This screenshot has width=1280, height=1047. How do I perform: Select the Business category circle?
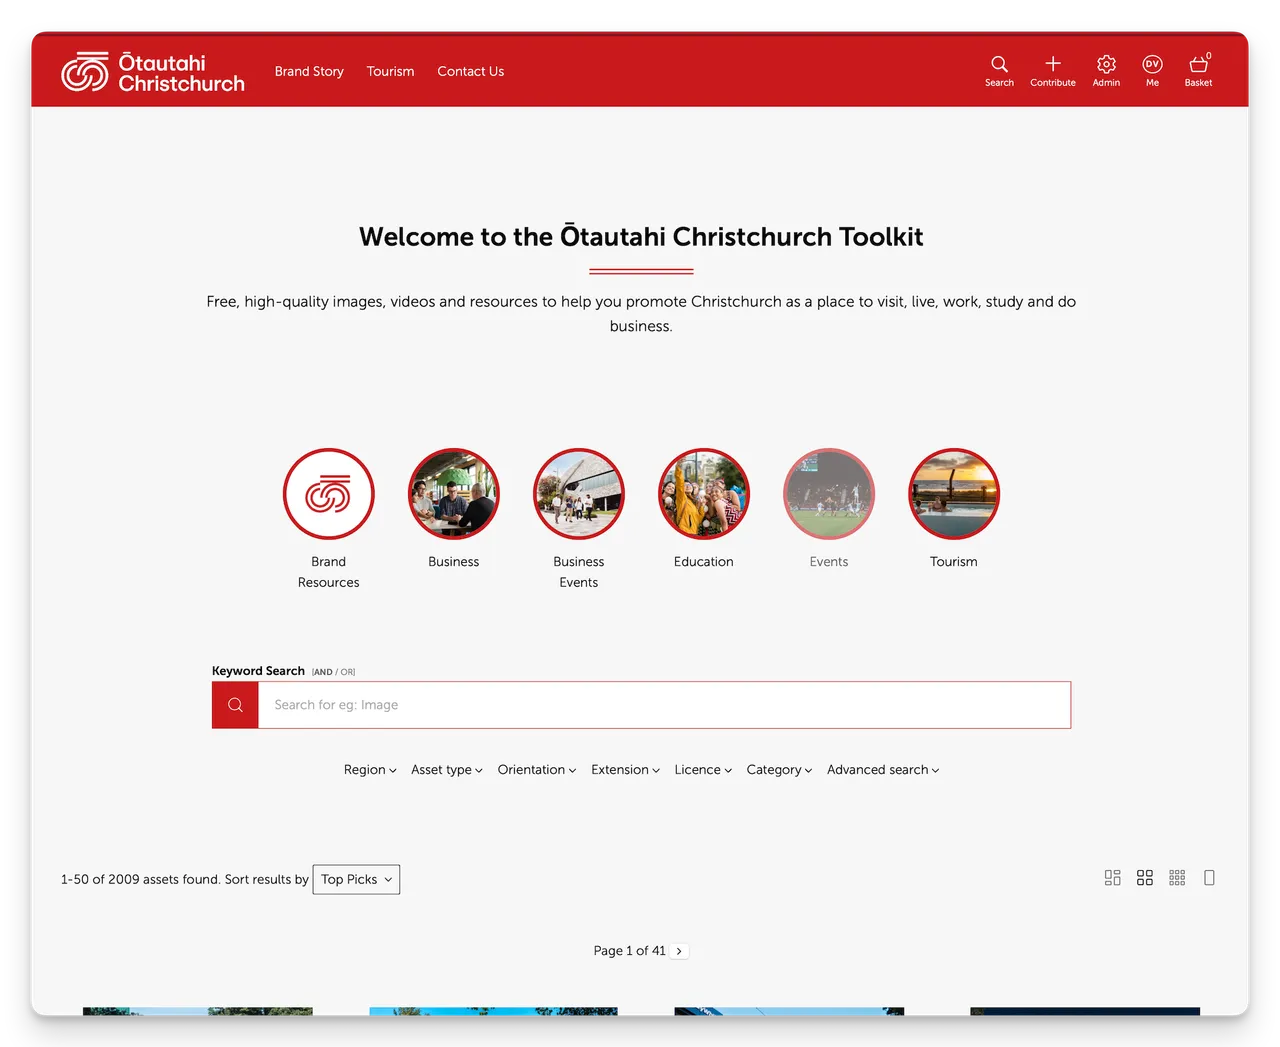tap(454, 494)
